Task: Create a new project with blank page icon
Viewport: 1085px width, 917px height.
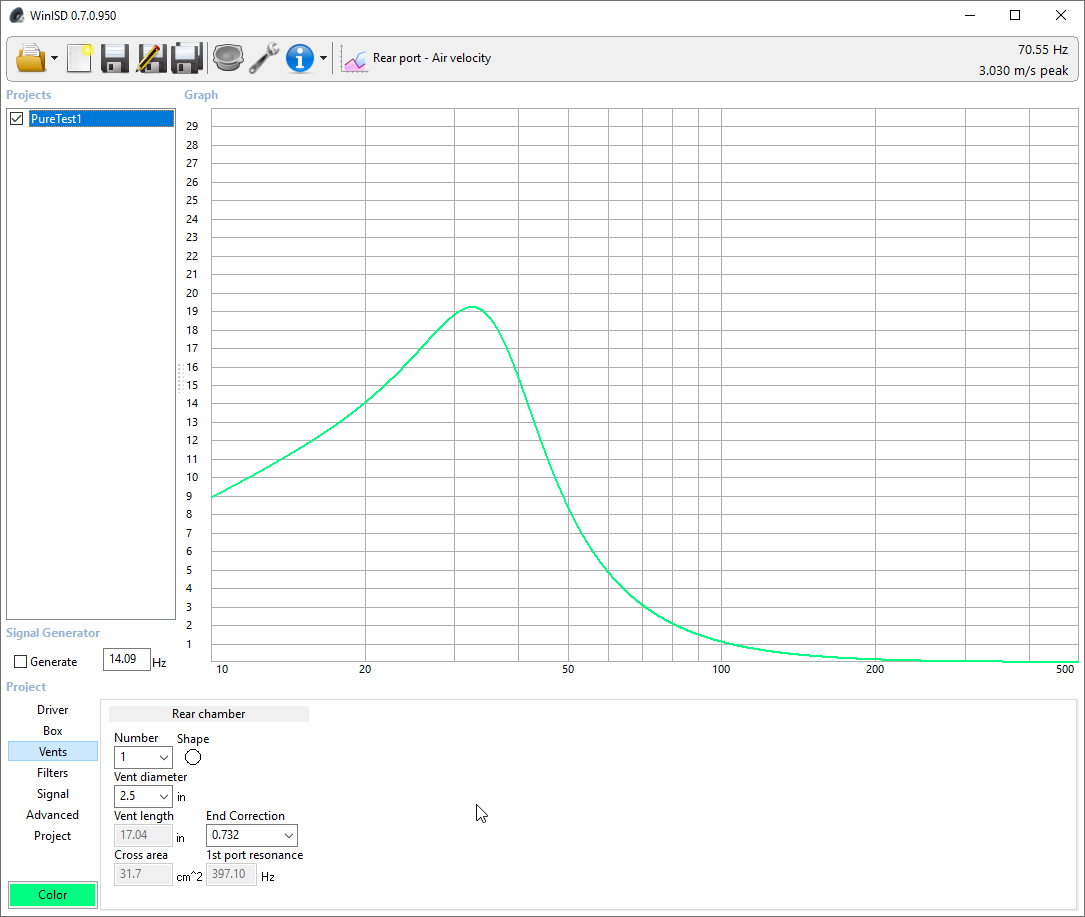Action: [x=80, y=58]
